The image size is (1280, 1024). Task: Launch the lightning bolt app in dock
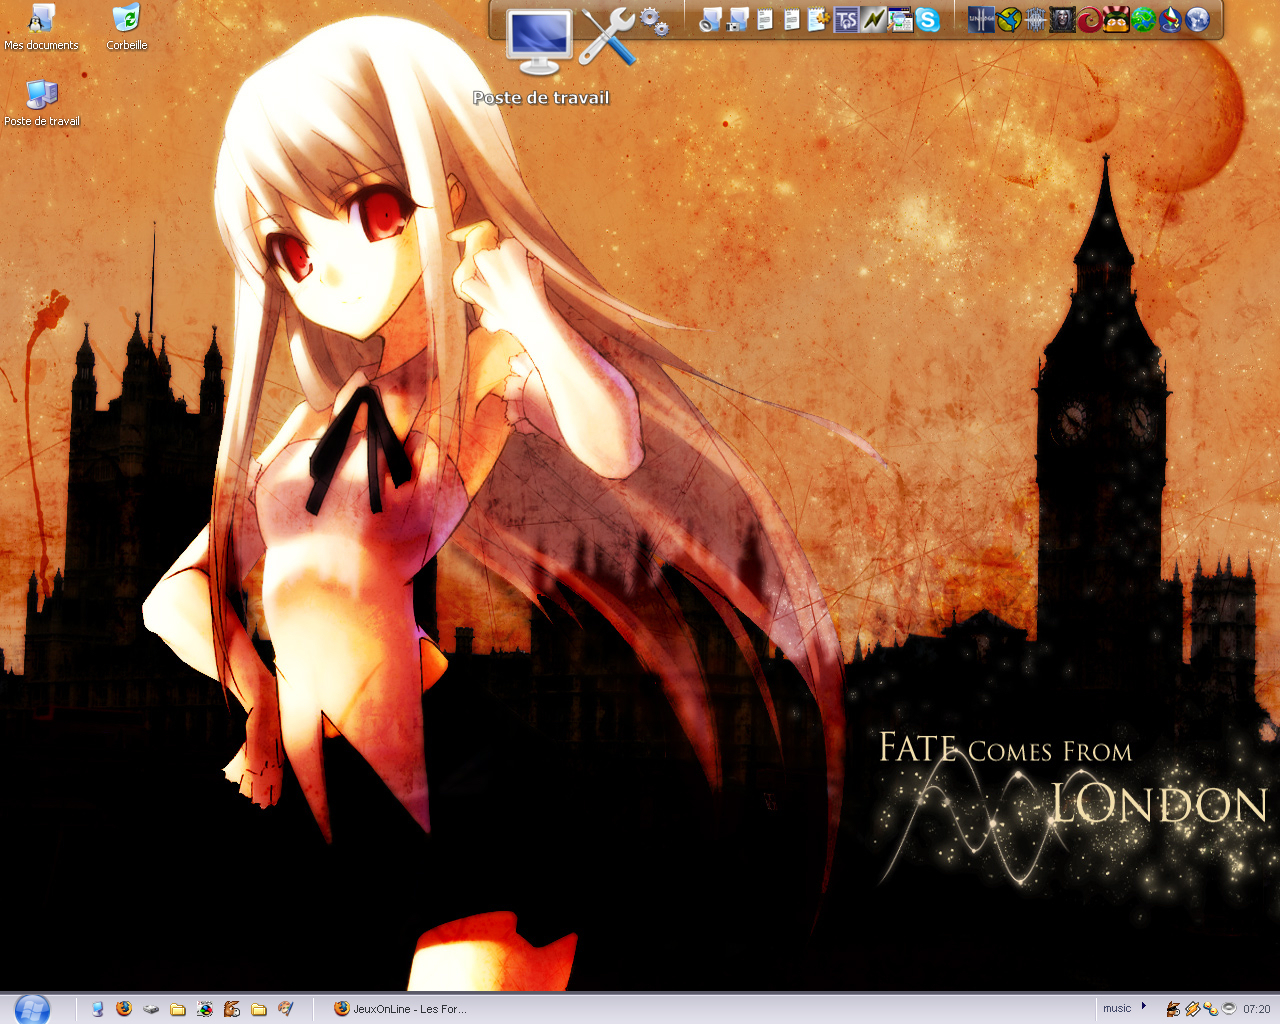(873, 20)
